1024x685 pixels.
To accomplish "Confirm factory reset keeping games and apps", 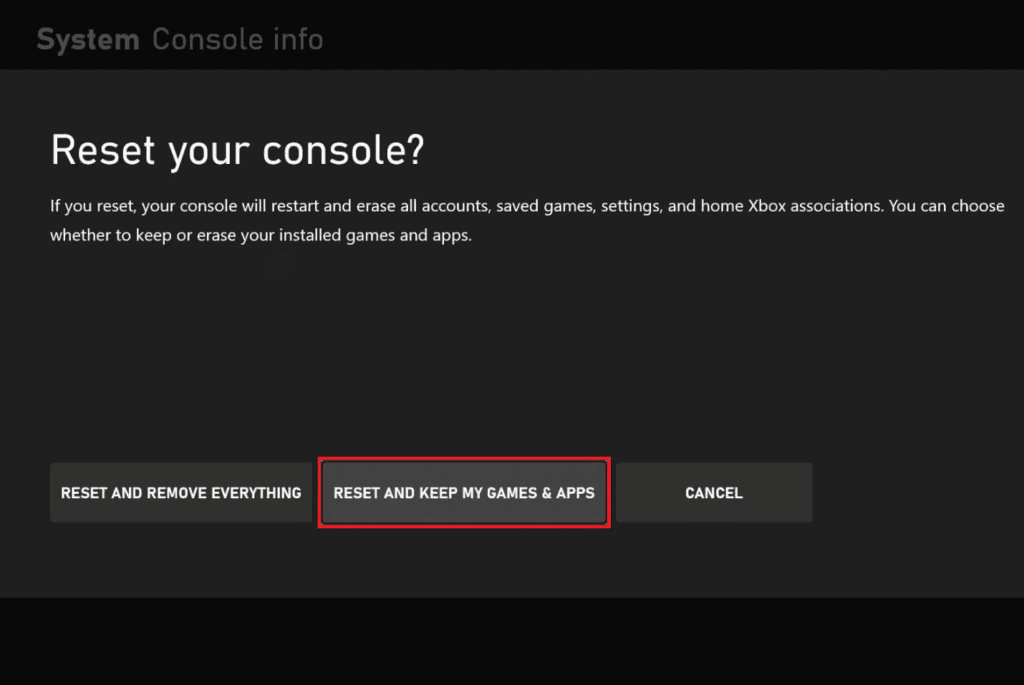I will click(463, 492).
